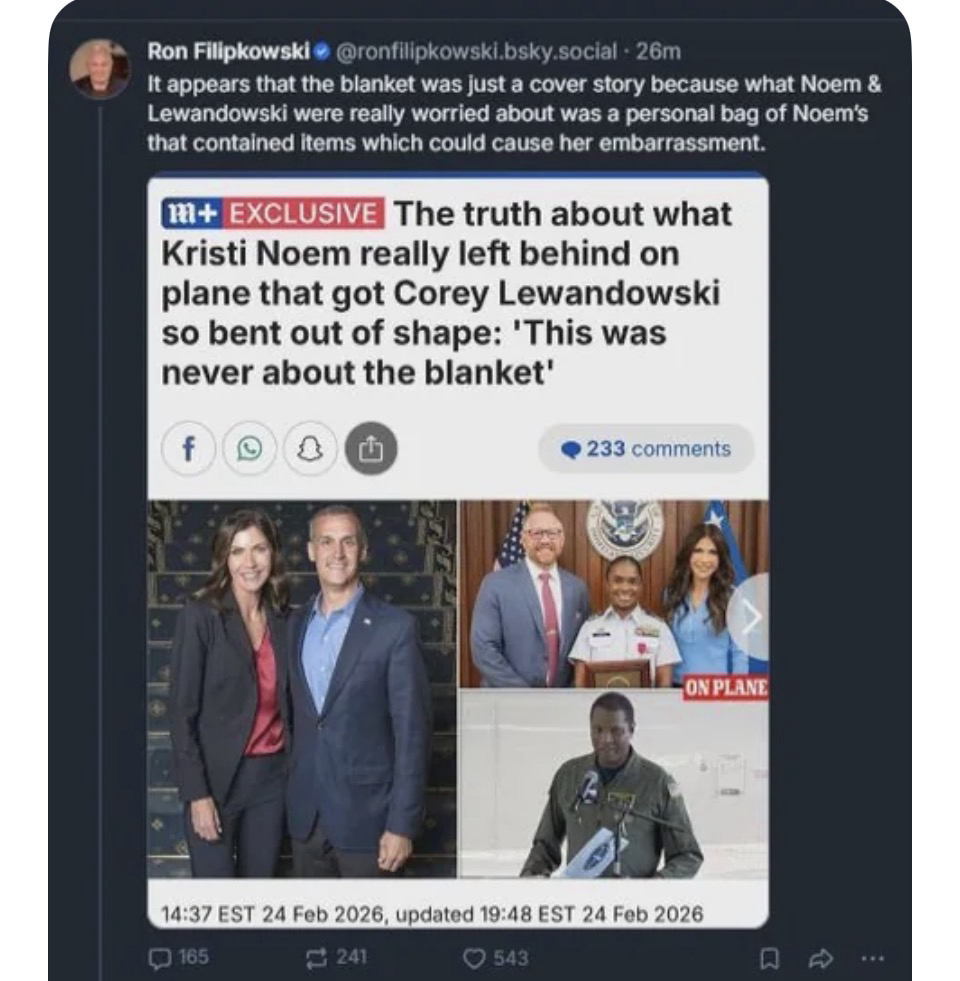The height and width of the screenshot is (981, 960).
Task: Open the three-dot more options menu
Action: (873, 958)
